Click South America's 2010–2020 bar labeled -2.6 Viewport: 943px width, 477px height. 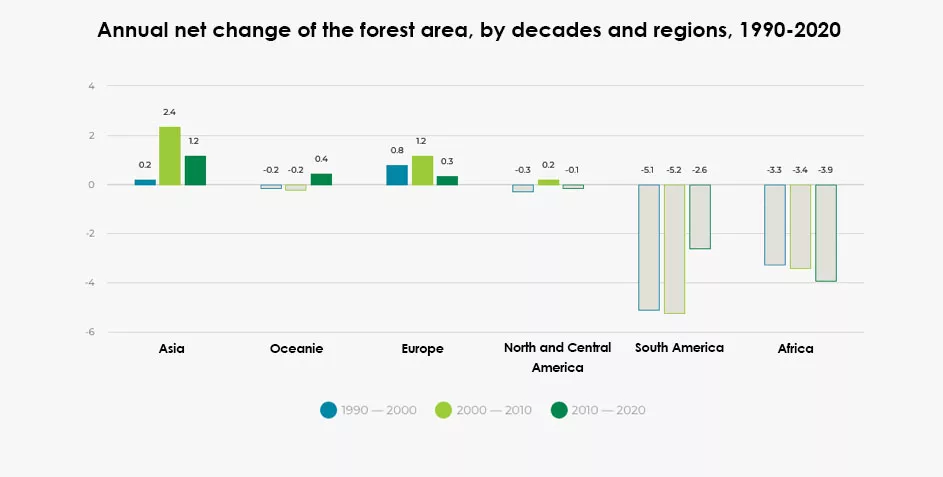pyautogui.click(x=699, y=216)
